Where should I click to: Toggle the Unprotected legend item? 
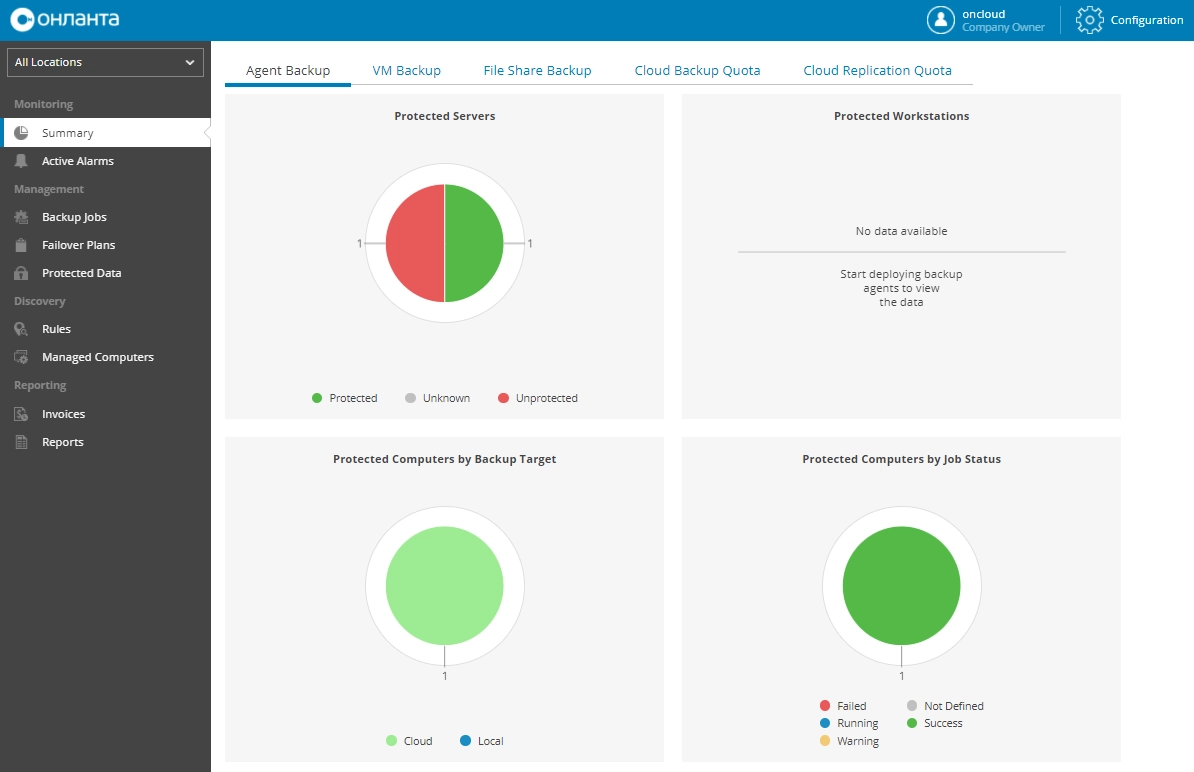pyautogui.click(x=537, y=398)
